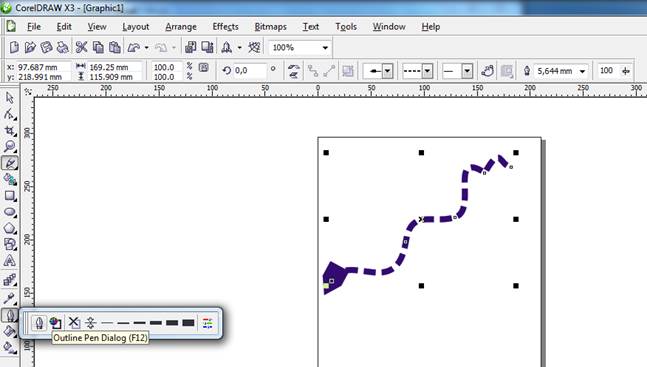Select the Fill tool bucket
Screen dimensions: 647x367
(x=9, y=331)
